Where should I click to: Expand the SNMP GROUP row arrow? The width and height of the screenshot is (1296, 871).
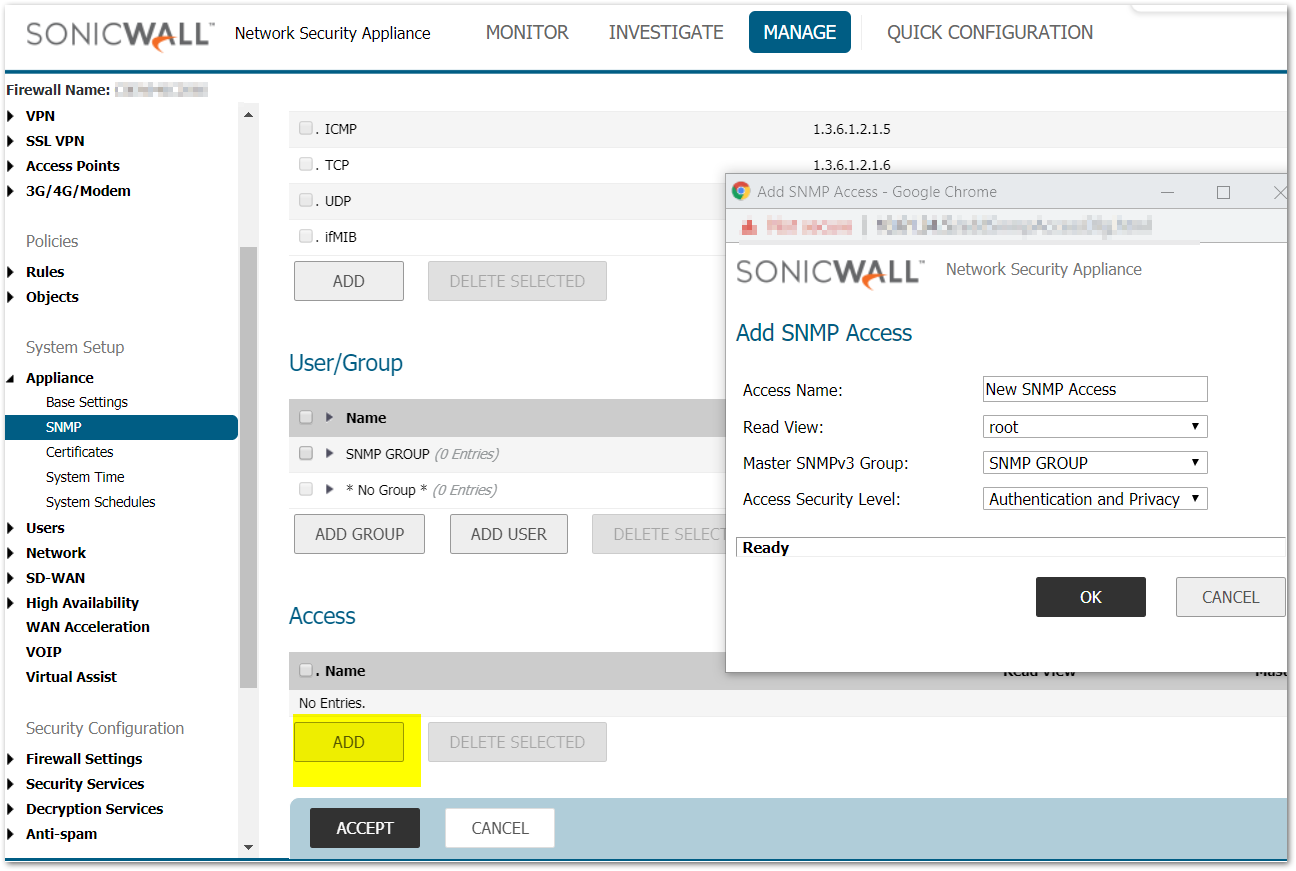pyautogui.click(x=330, y=454)
